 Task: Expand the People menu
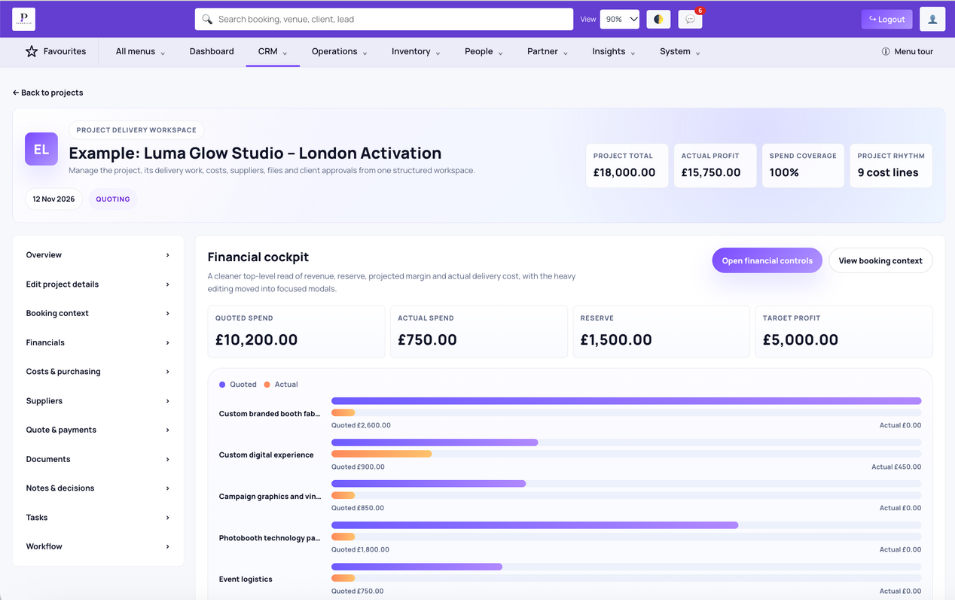coord(484,52)
